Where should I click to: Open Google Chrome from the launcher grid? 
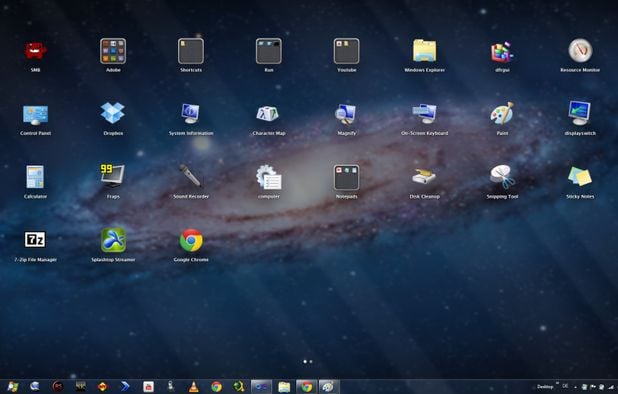point(191,240)
